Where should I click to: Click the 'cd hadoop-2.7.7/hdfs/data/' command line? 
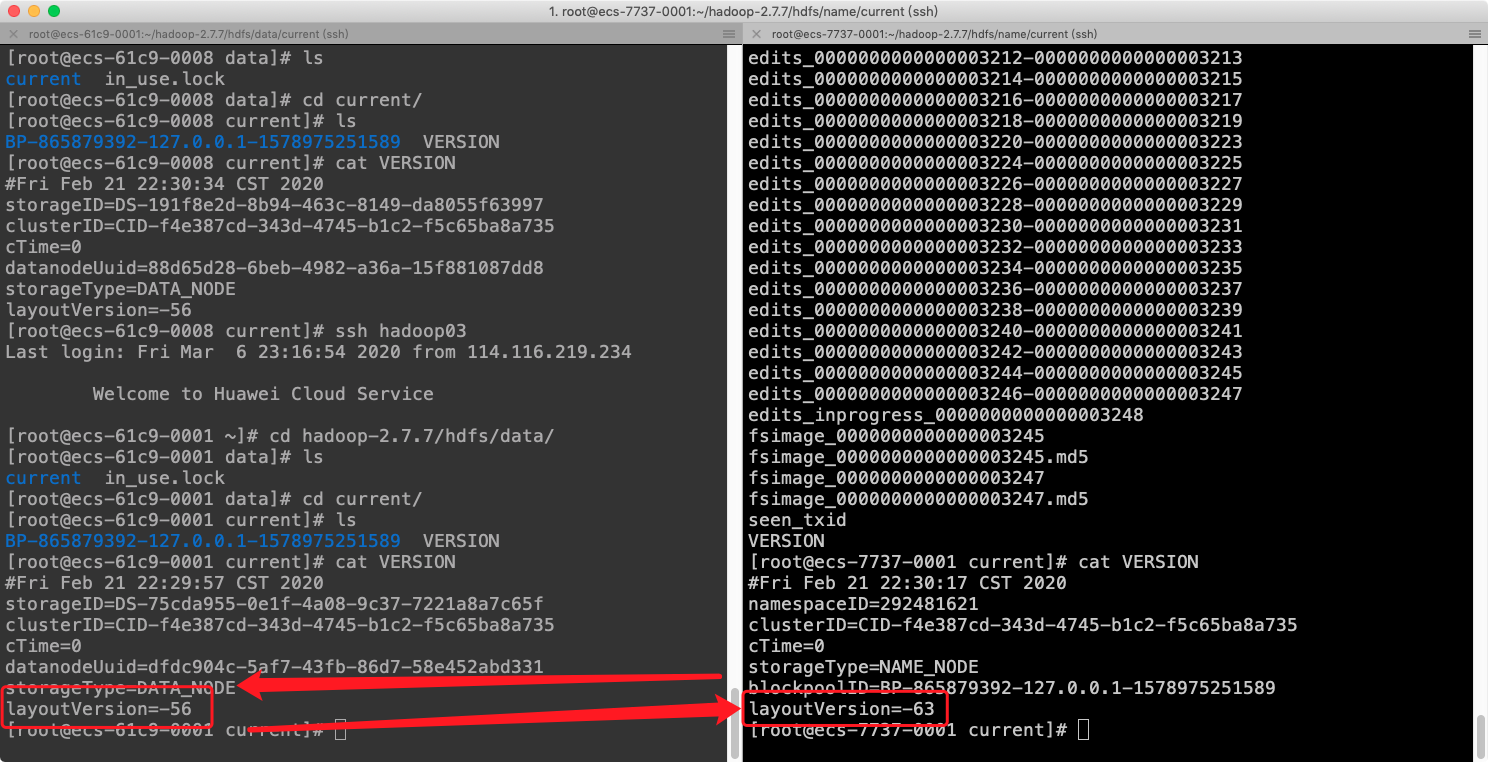point(280,436)
